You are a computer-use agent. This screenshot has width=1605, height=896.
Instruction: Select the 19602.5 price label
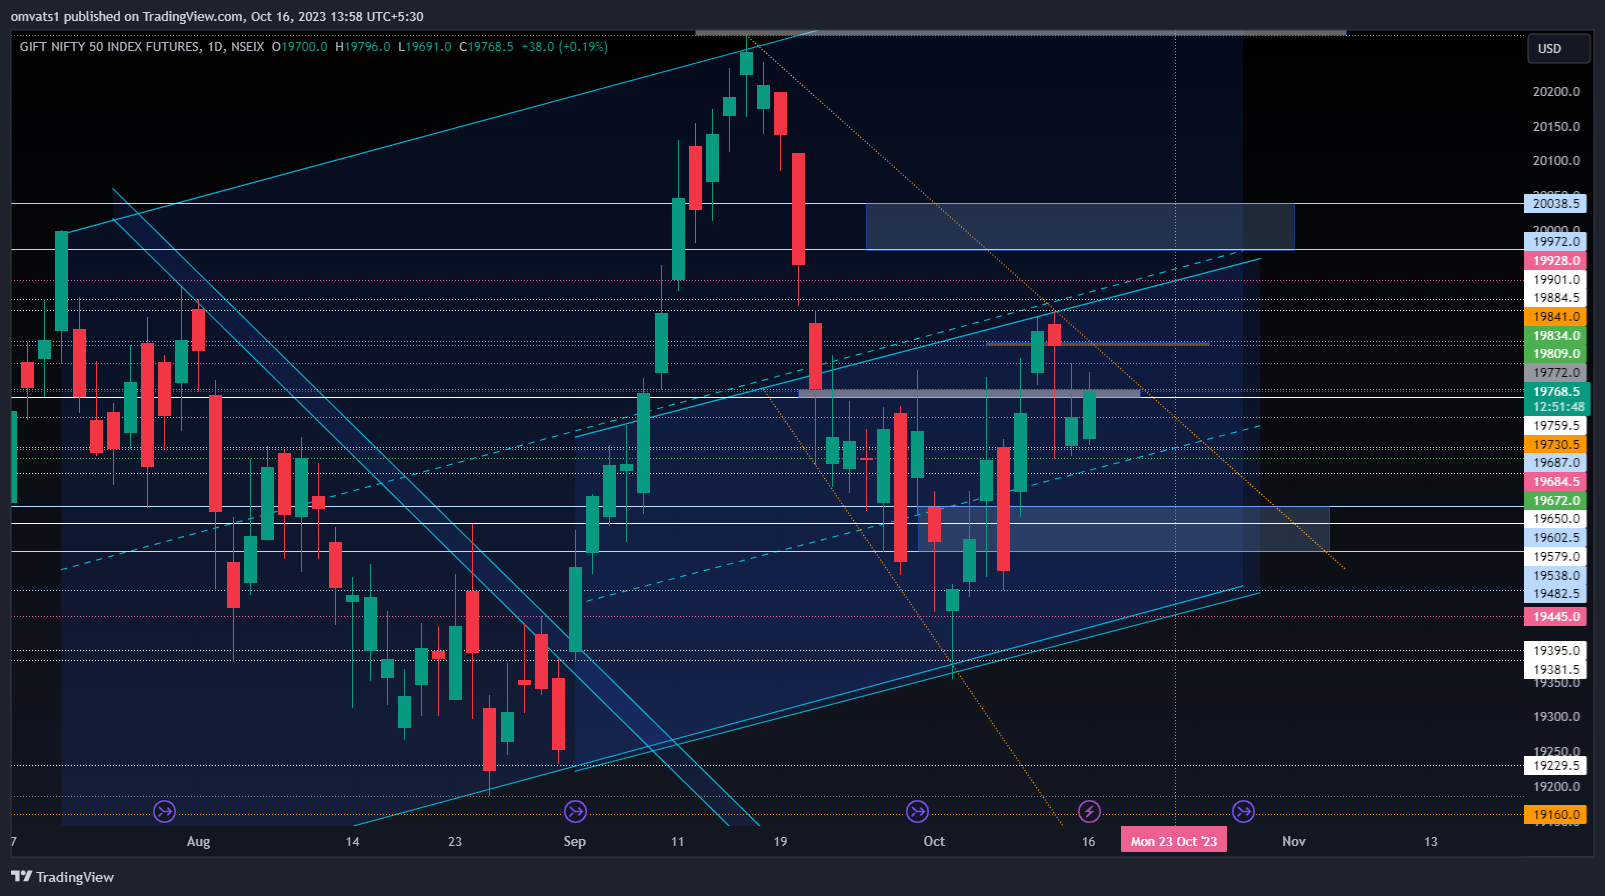(1556, 538)
